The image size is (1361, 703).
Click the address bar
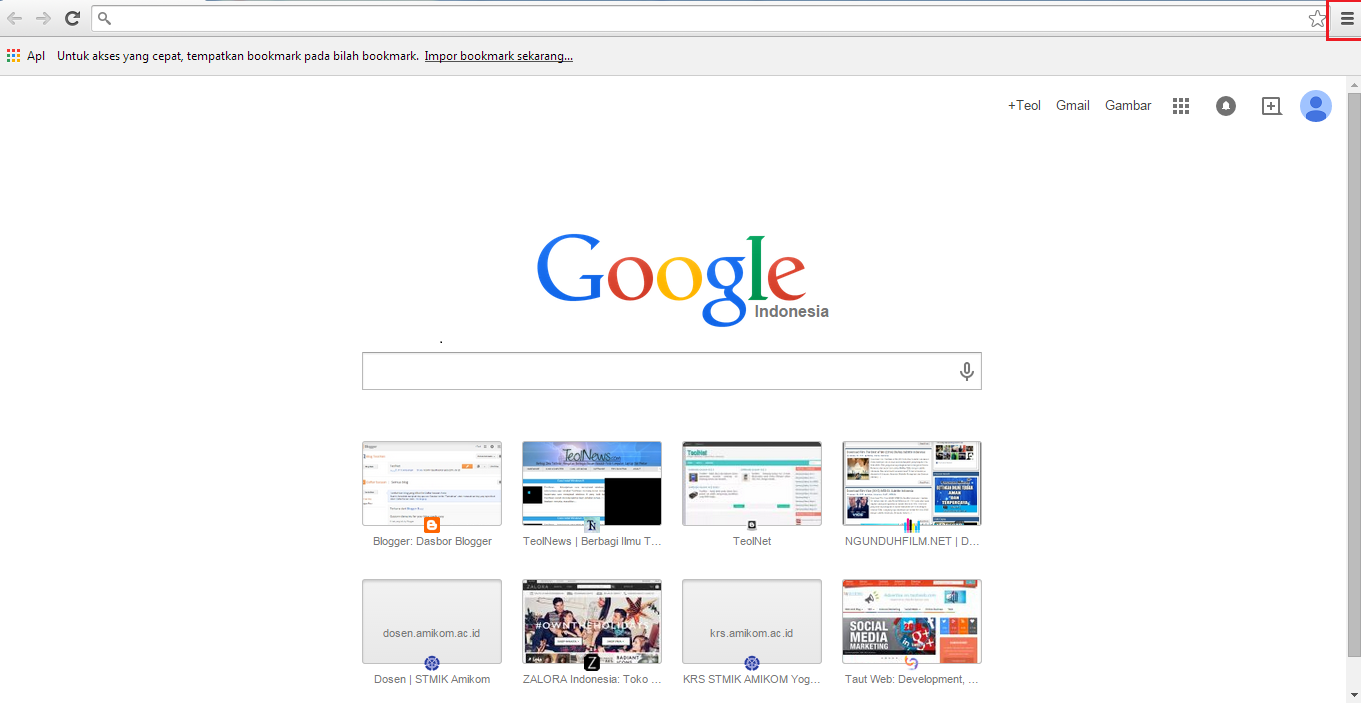point(710,18)
